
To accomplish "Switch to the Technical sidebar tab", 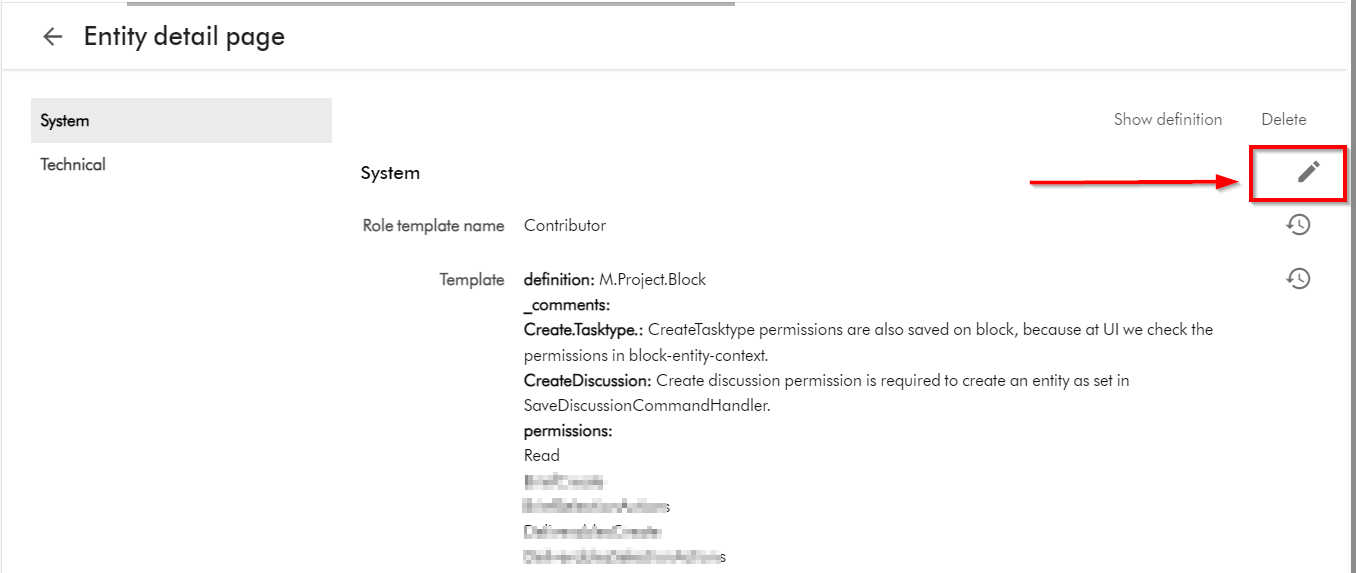I will click(x=73, y=164).
